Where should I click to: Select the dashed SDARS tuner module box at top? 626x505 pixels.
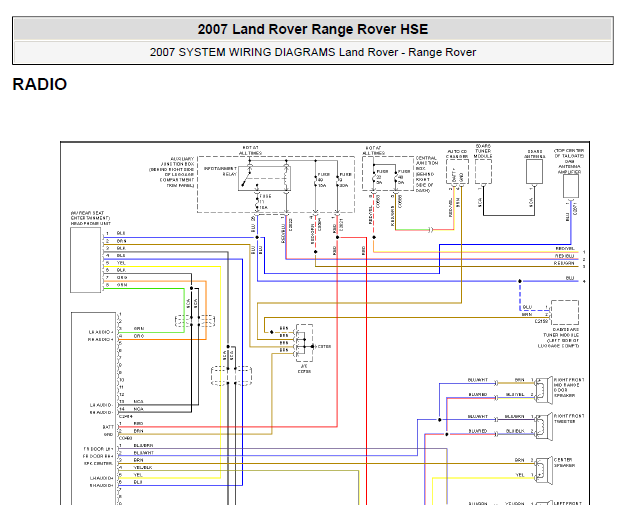tap(483, 172)
